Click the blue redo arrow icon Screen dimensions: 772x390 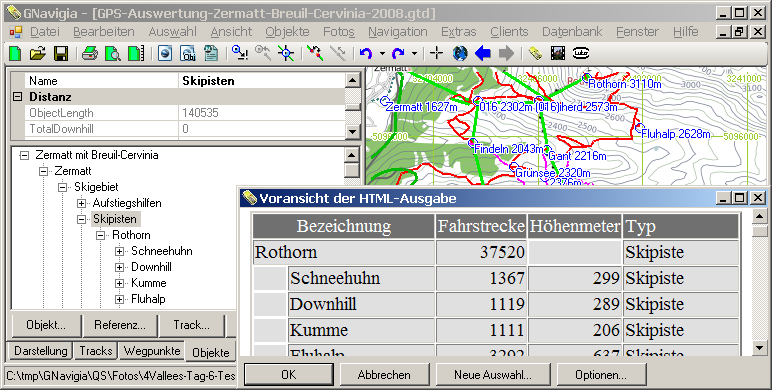[398, 53]
